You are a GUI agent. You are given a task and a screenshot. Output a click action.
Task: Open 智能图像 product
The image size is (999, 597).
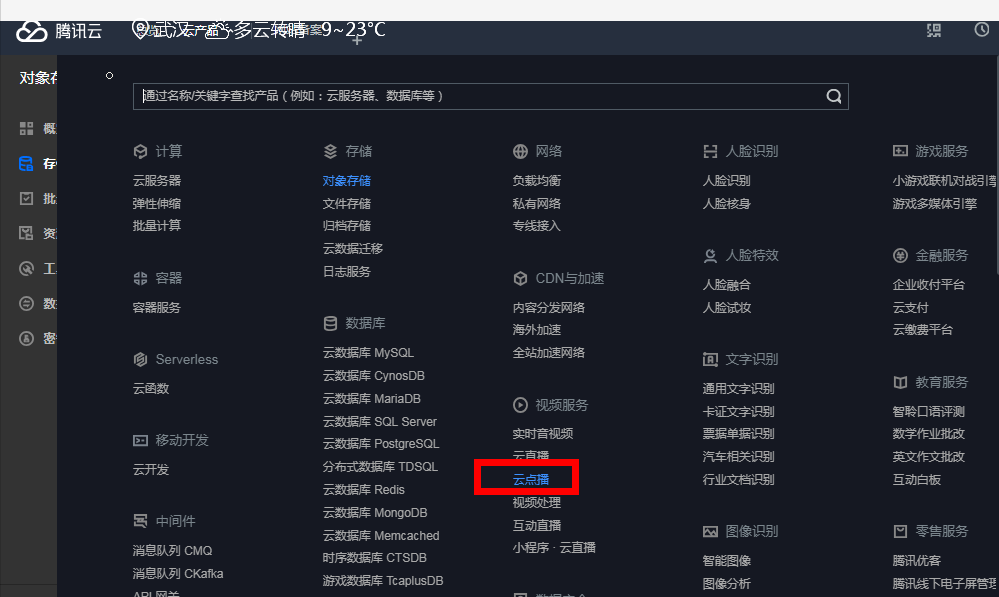[726, 561]
